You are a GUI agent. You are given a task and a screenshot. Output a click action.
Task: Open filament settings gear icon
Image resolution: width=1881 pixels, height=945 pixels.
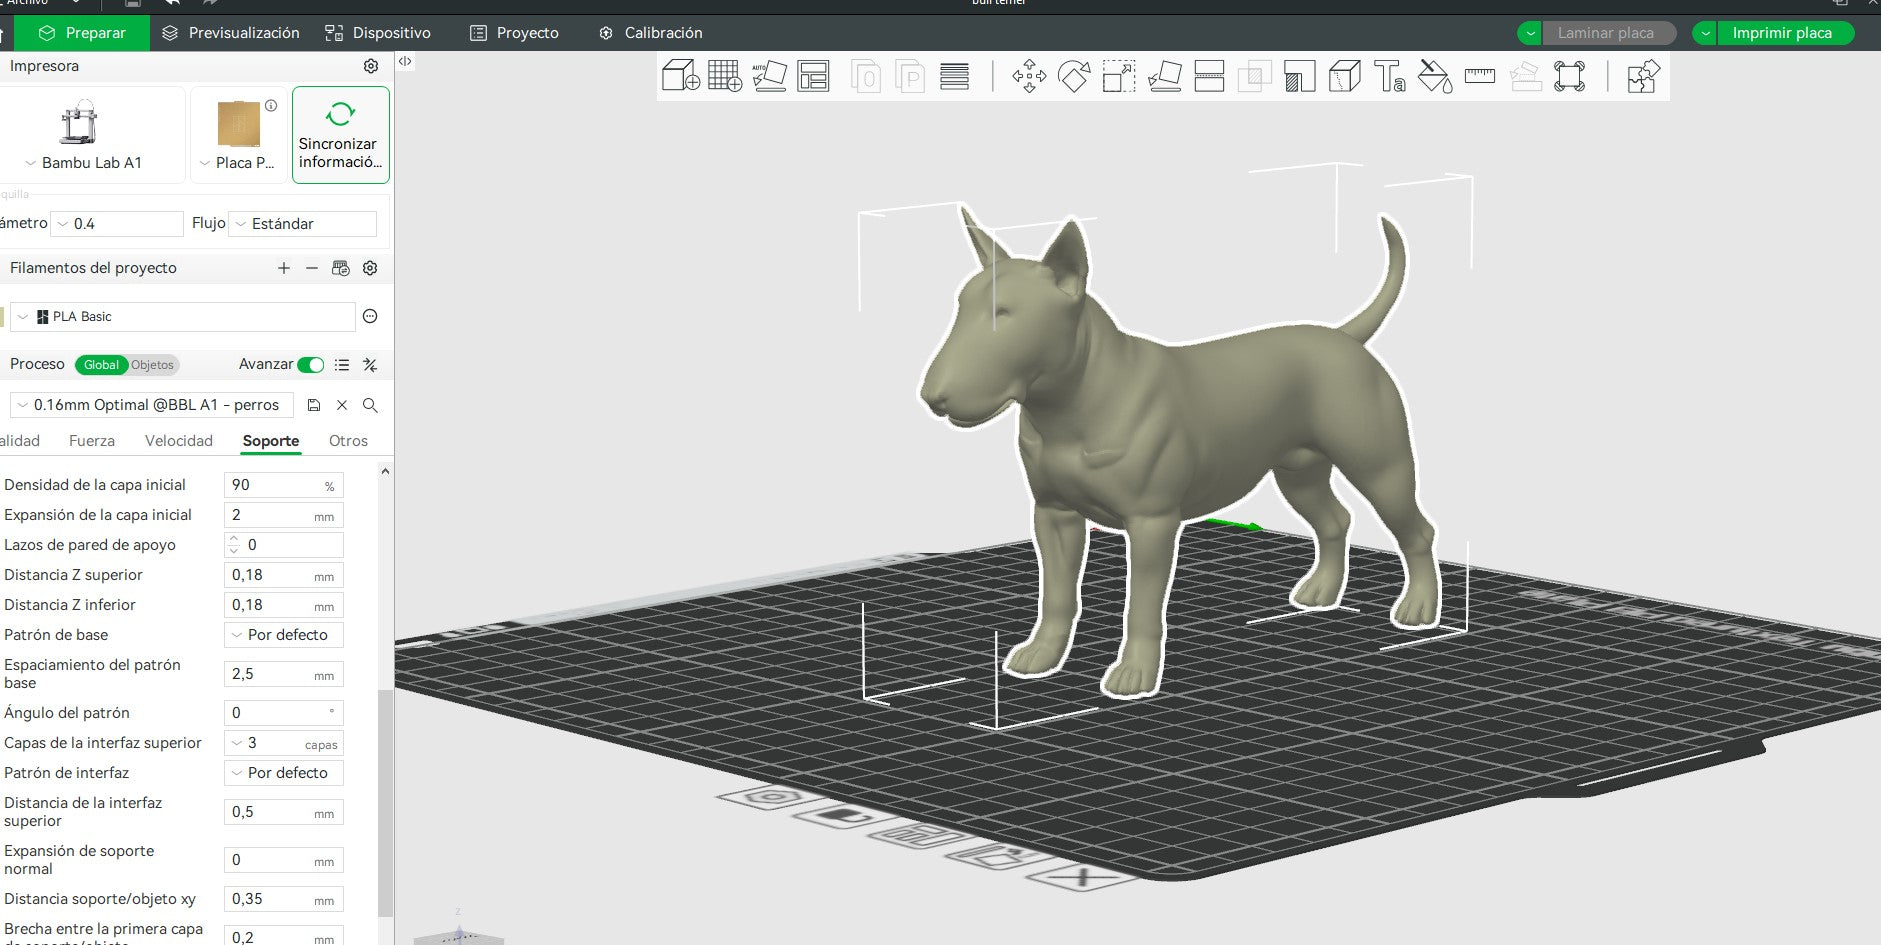pos(370,268)
